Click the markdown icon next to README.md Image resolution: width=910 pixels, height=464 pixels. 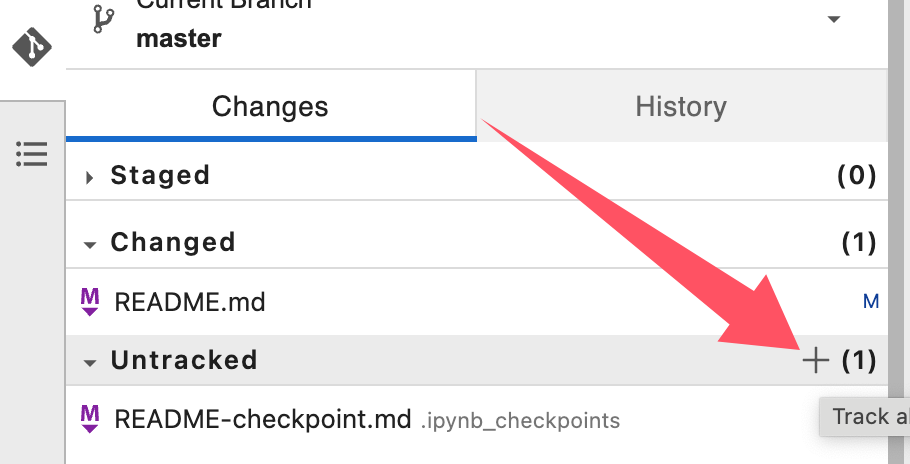pos(89,302)
